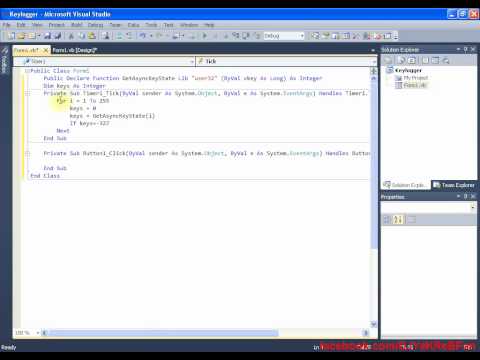This screenshot has height=360, width=480.
Task: Select My Project node in Solution Explorer
Action: (415, 78)
